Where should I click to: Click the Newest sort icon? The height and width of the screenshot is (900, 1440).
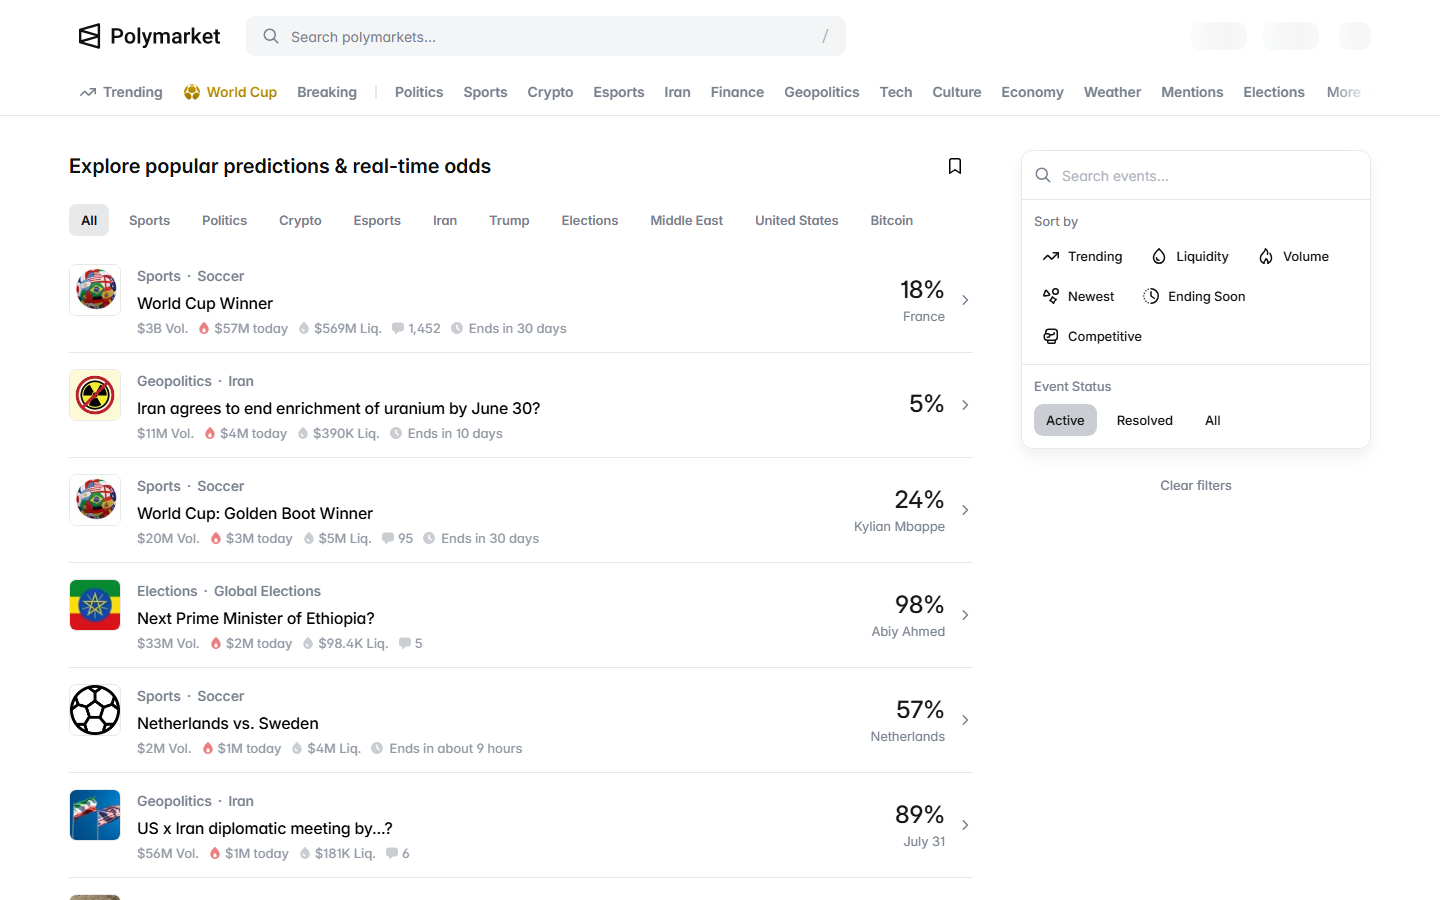click(x=1051, y=296)
